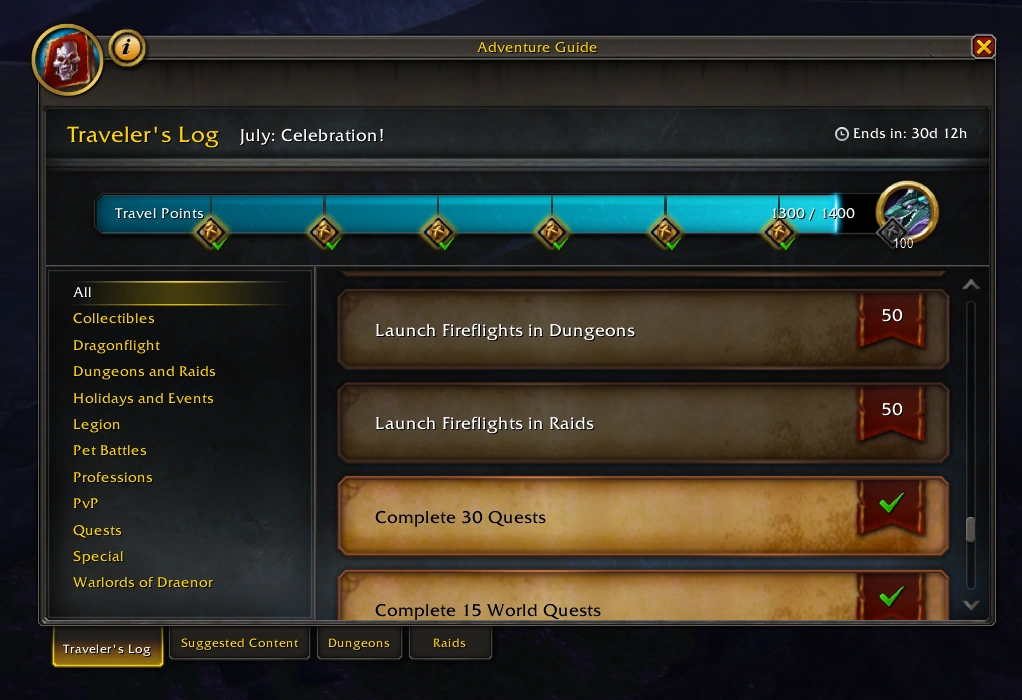This screenshot has height=700, width=1022.
Task: Click the info 'i' icon
Action: 126,48
